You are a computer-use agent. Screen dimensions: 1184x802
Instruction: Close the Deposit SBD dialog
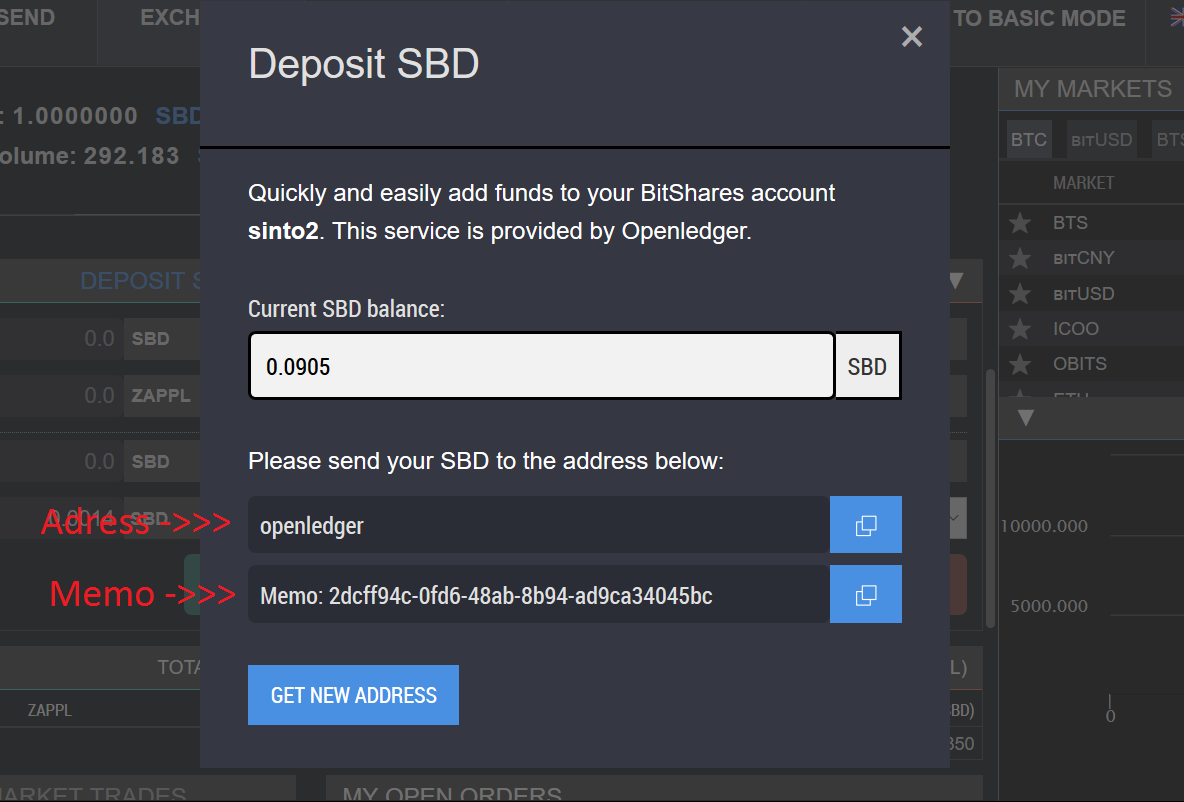911,37
